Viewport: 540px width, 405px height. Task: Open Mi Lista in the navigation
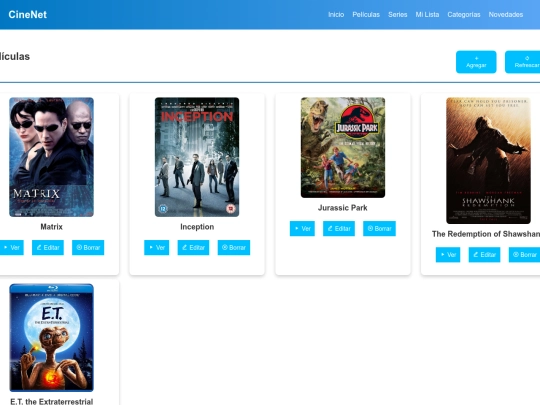(x=427, y=14)
